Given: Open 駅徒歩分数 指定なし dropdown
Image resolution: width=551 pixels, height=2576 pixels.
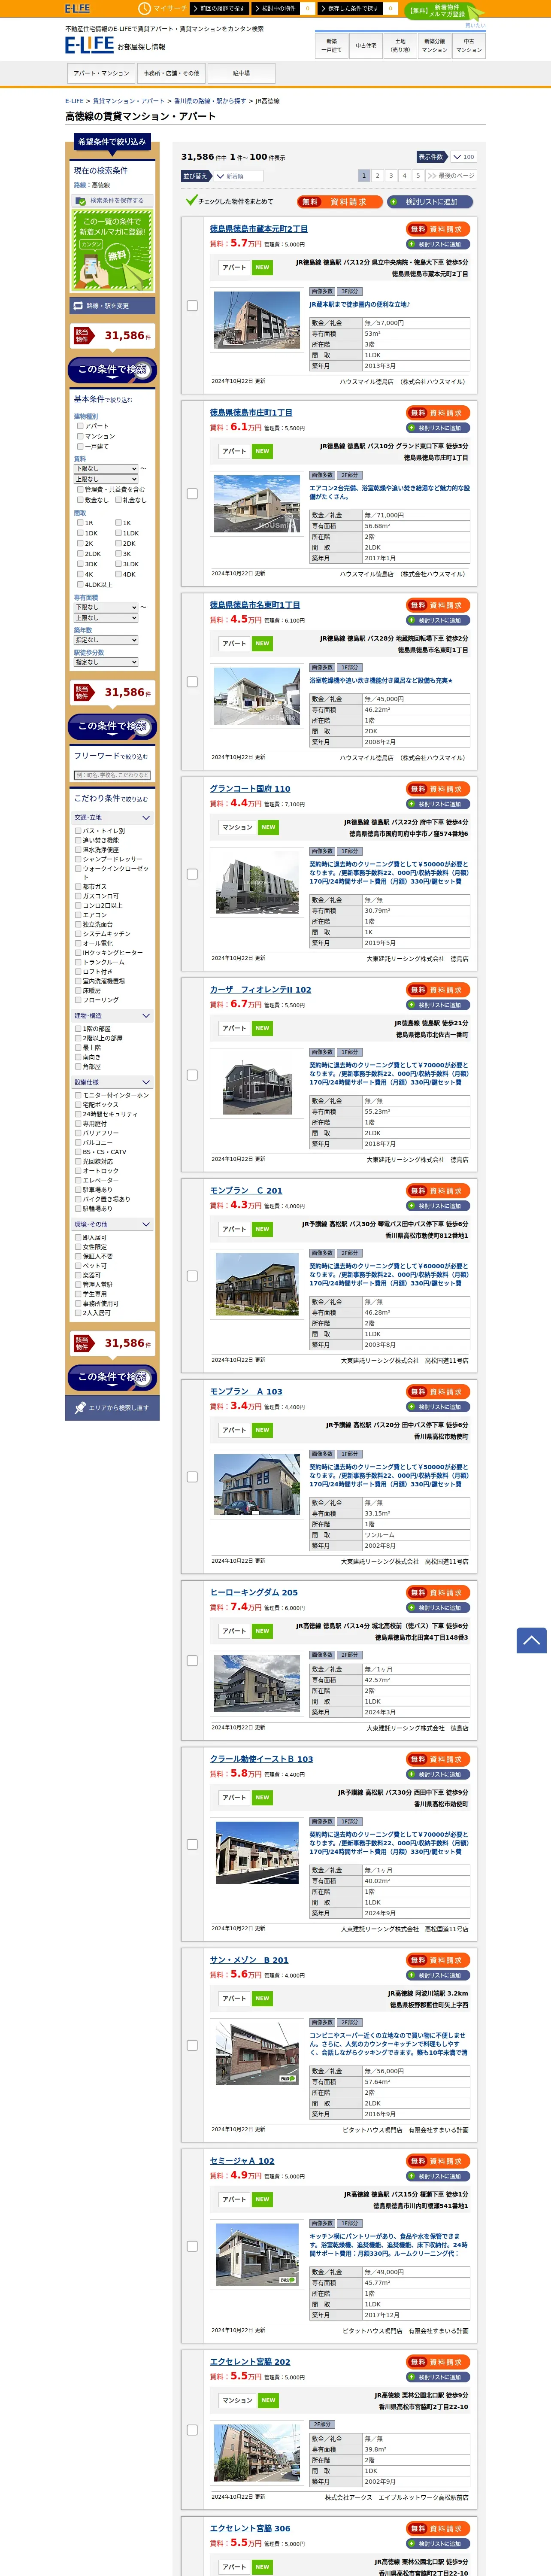Looking at the screenshot, I should click(106, 662).
